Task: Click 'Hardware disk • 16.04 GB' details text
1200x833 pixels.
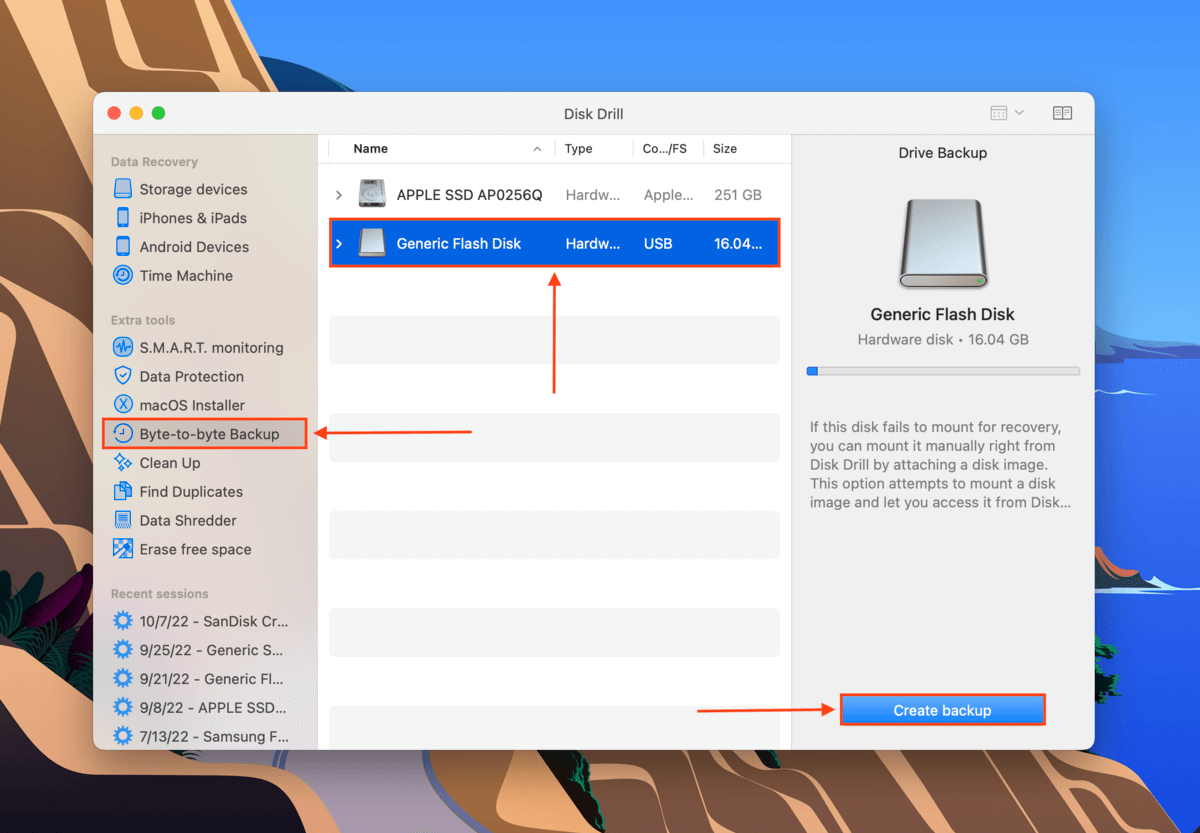Action: coord(943,340)
